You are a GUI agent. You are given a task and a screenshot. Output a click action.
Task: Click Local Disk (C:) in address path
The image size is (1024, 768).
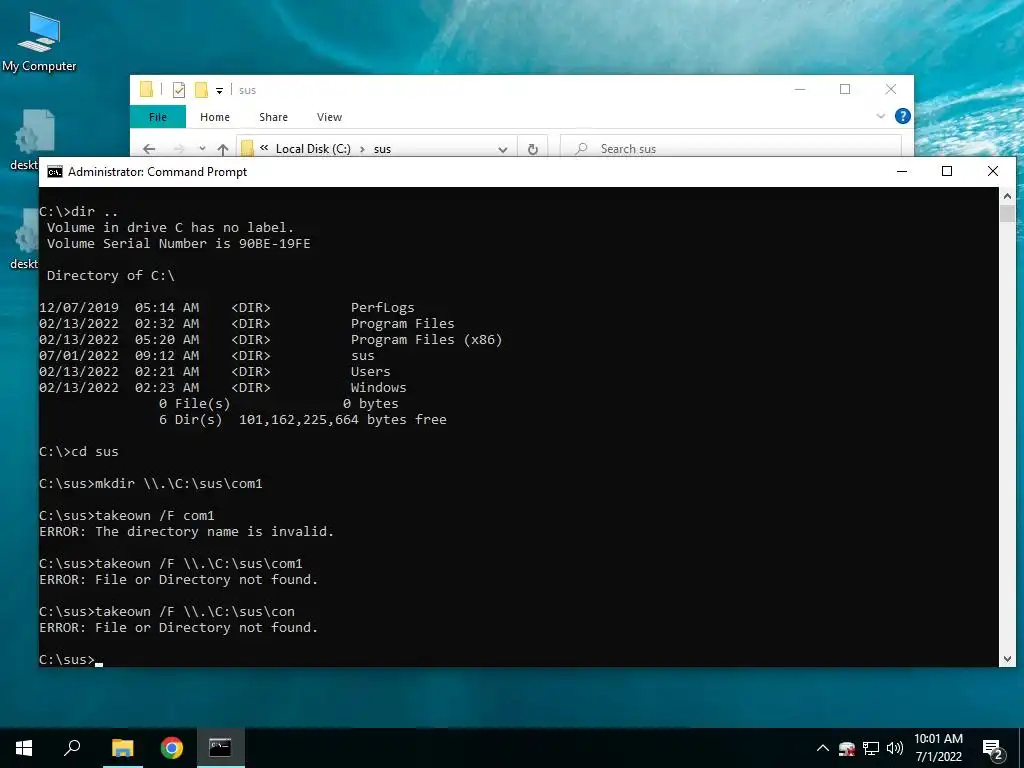[x=313, y=149]
